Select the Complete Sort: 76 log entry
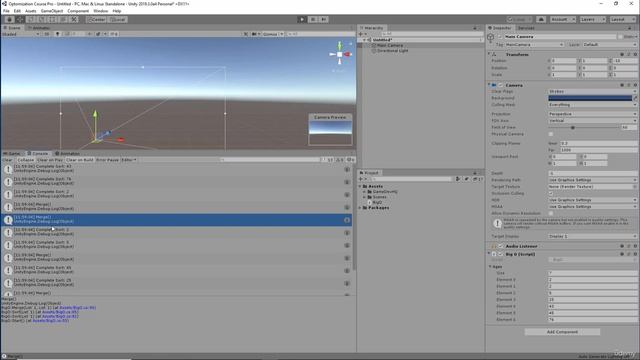Viewport: 640px width, 360px height. point(176,182)
